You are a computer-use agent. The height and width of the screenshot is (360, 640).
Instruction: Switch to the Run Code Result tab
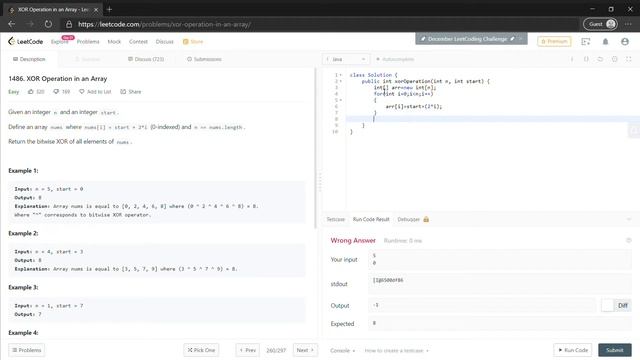click(x=371, y=220)
